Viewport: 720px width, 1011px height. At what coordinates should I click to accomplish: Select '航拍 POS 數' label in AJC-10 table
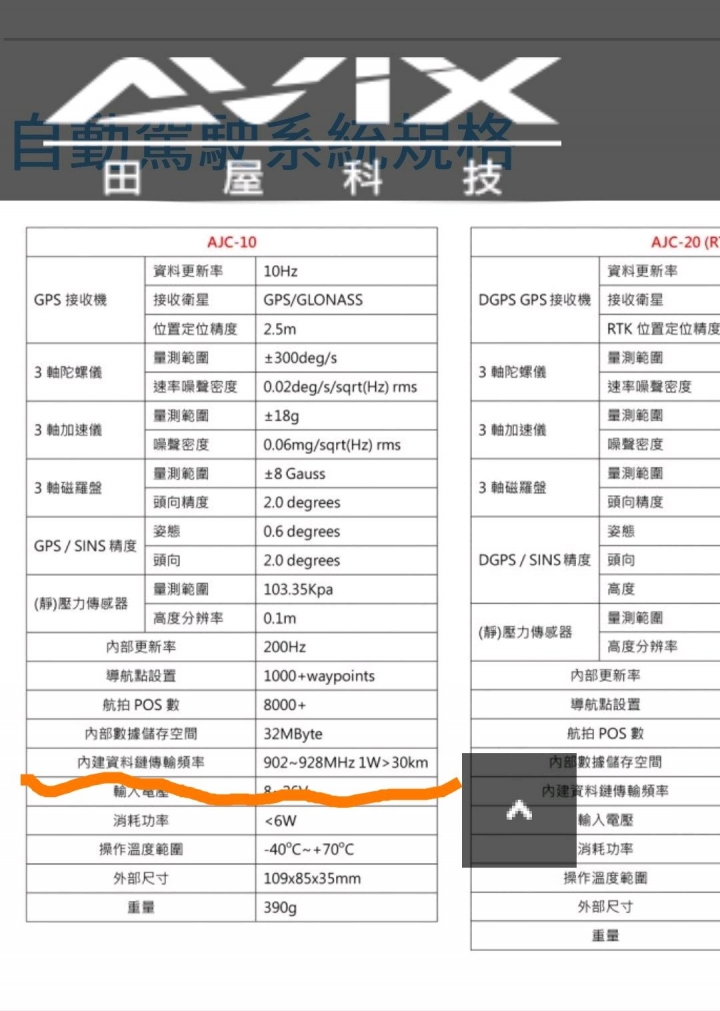click(141, 705)
